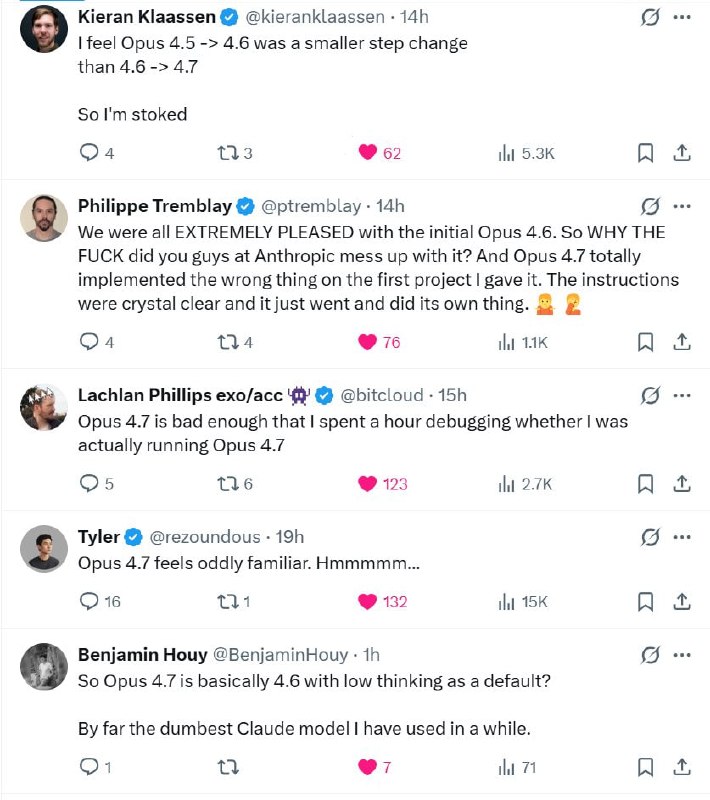Expand more options on Benjamin Houy's tweet

coord(682,655)
